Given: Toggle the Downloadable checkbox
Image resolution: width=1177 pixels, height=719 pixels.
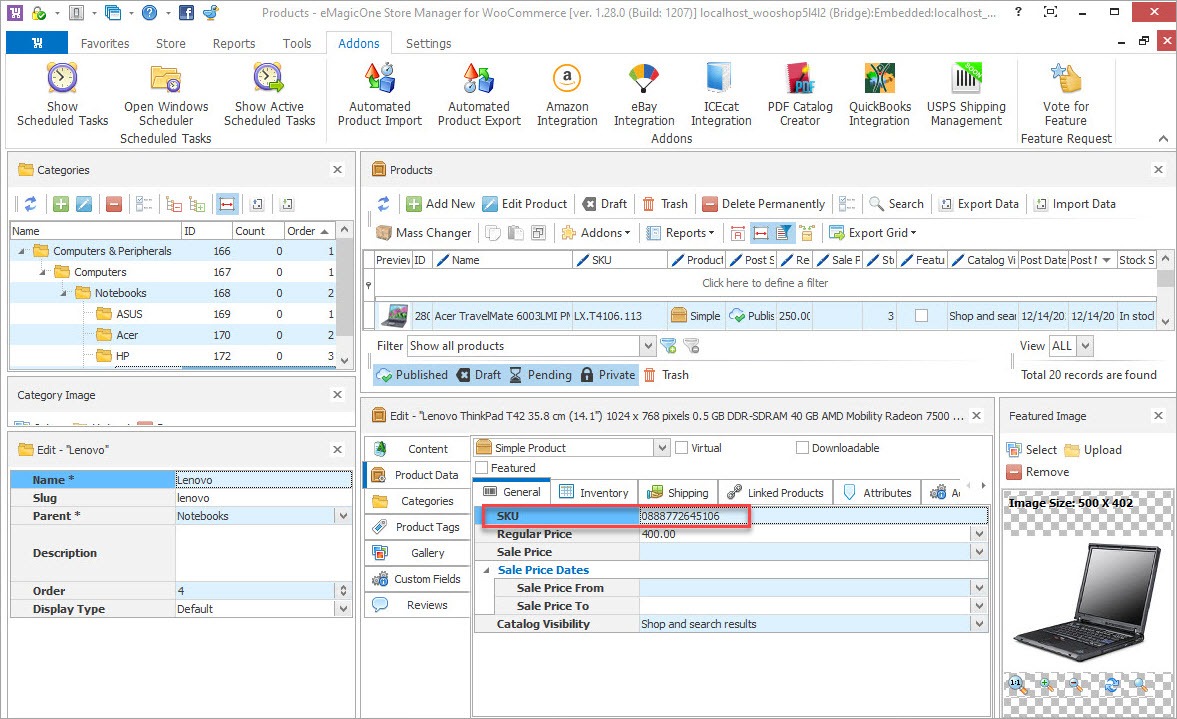Looking at the screenshot, I should pos(802,448).
